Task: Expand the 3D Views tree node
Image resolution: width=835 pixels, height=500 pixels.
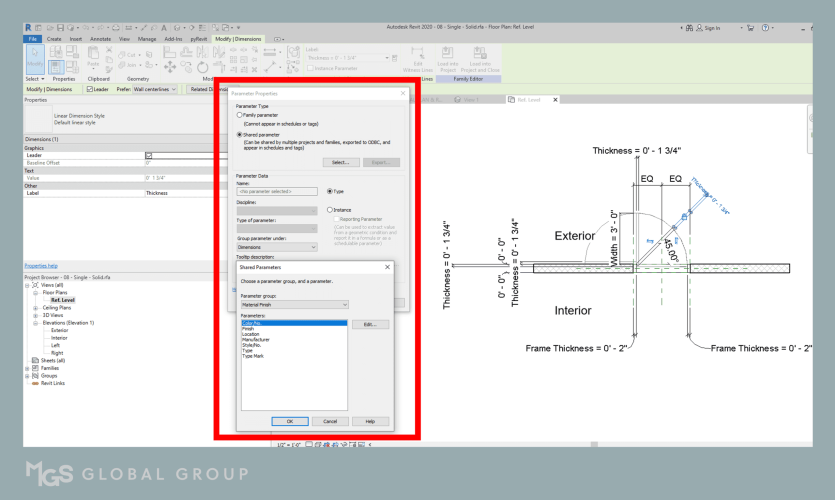Action: pos(35,317)
